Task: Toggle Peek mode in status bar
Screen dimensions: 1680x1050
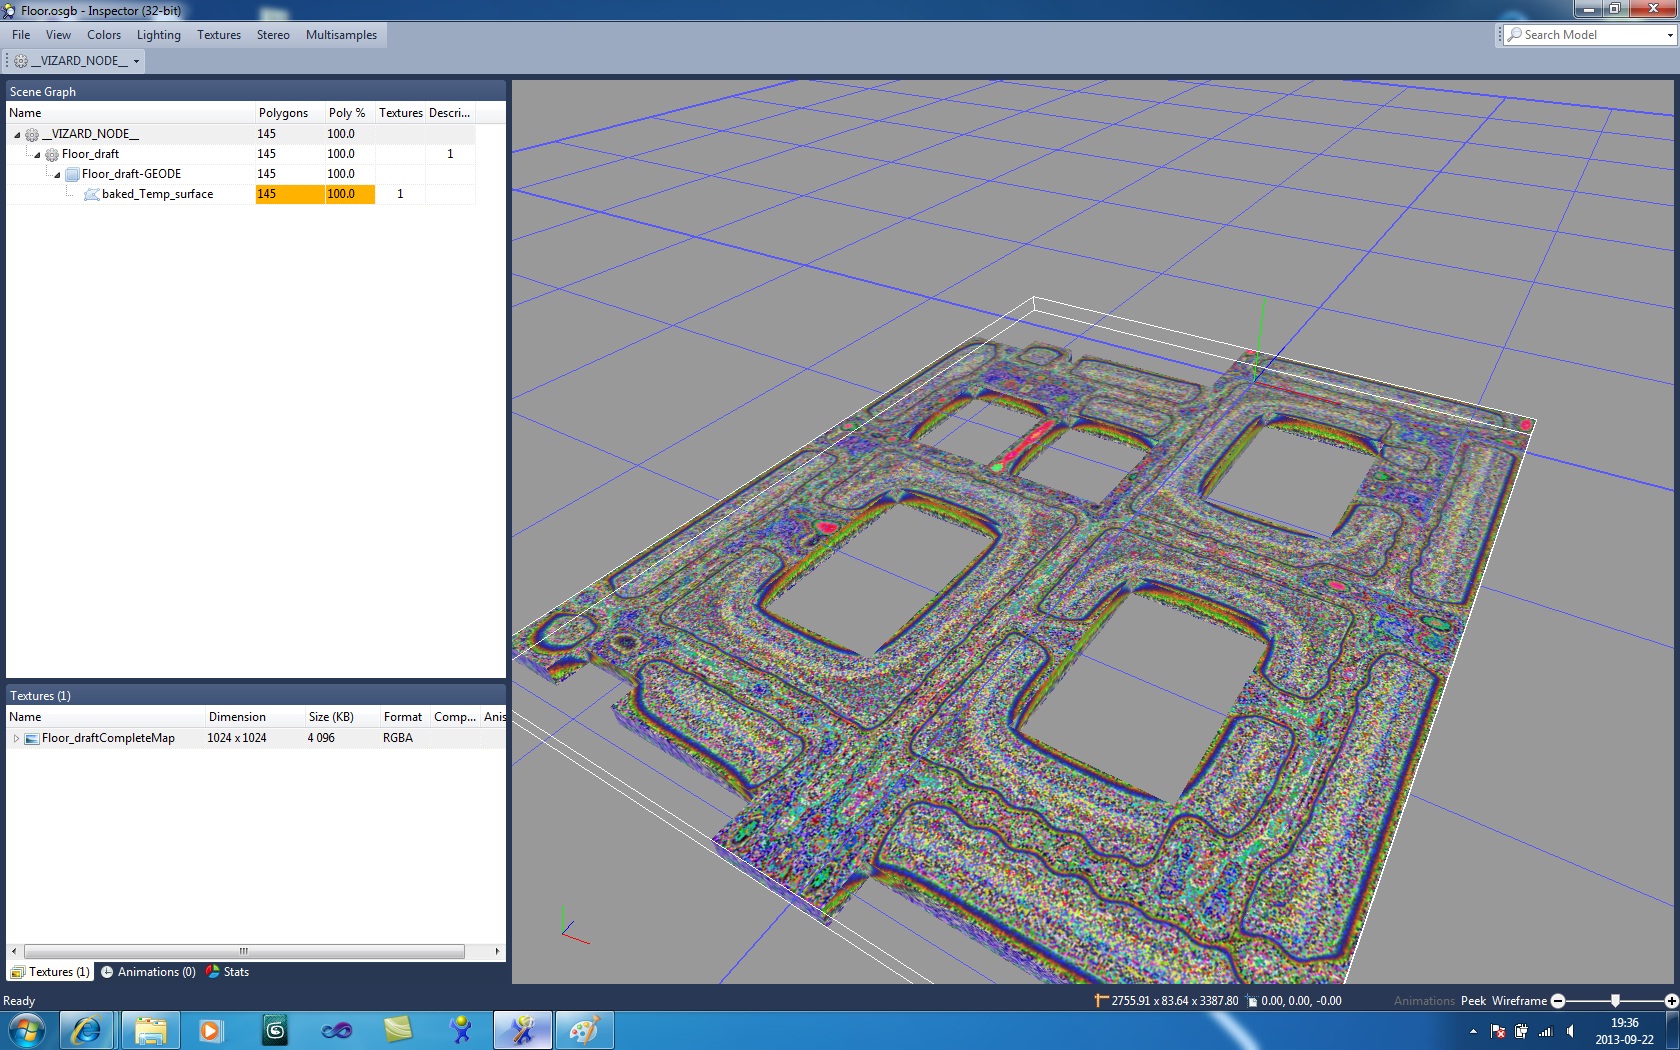Action: point(1473,1001)
